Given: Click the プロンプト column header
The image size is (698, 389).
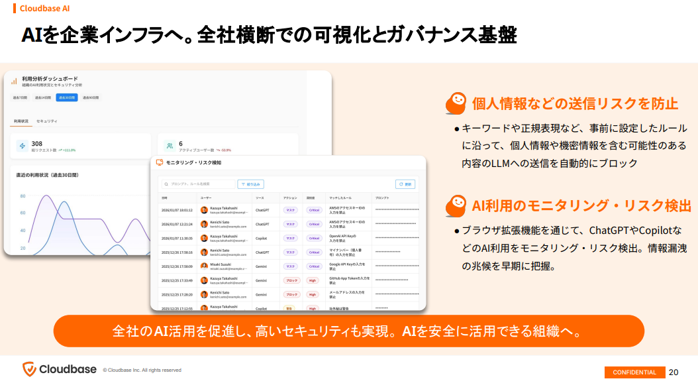Looking at the screenshot, I should [381, 198].
